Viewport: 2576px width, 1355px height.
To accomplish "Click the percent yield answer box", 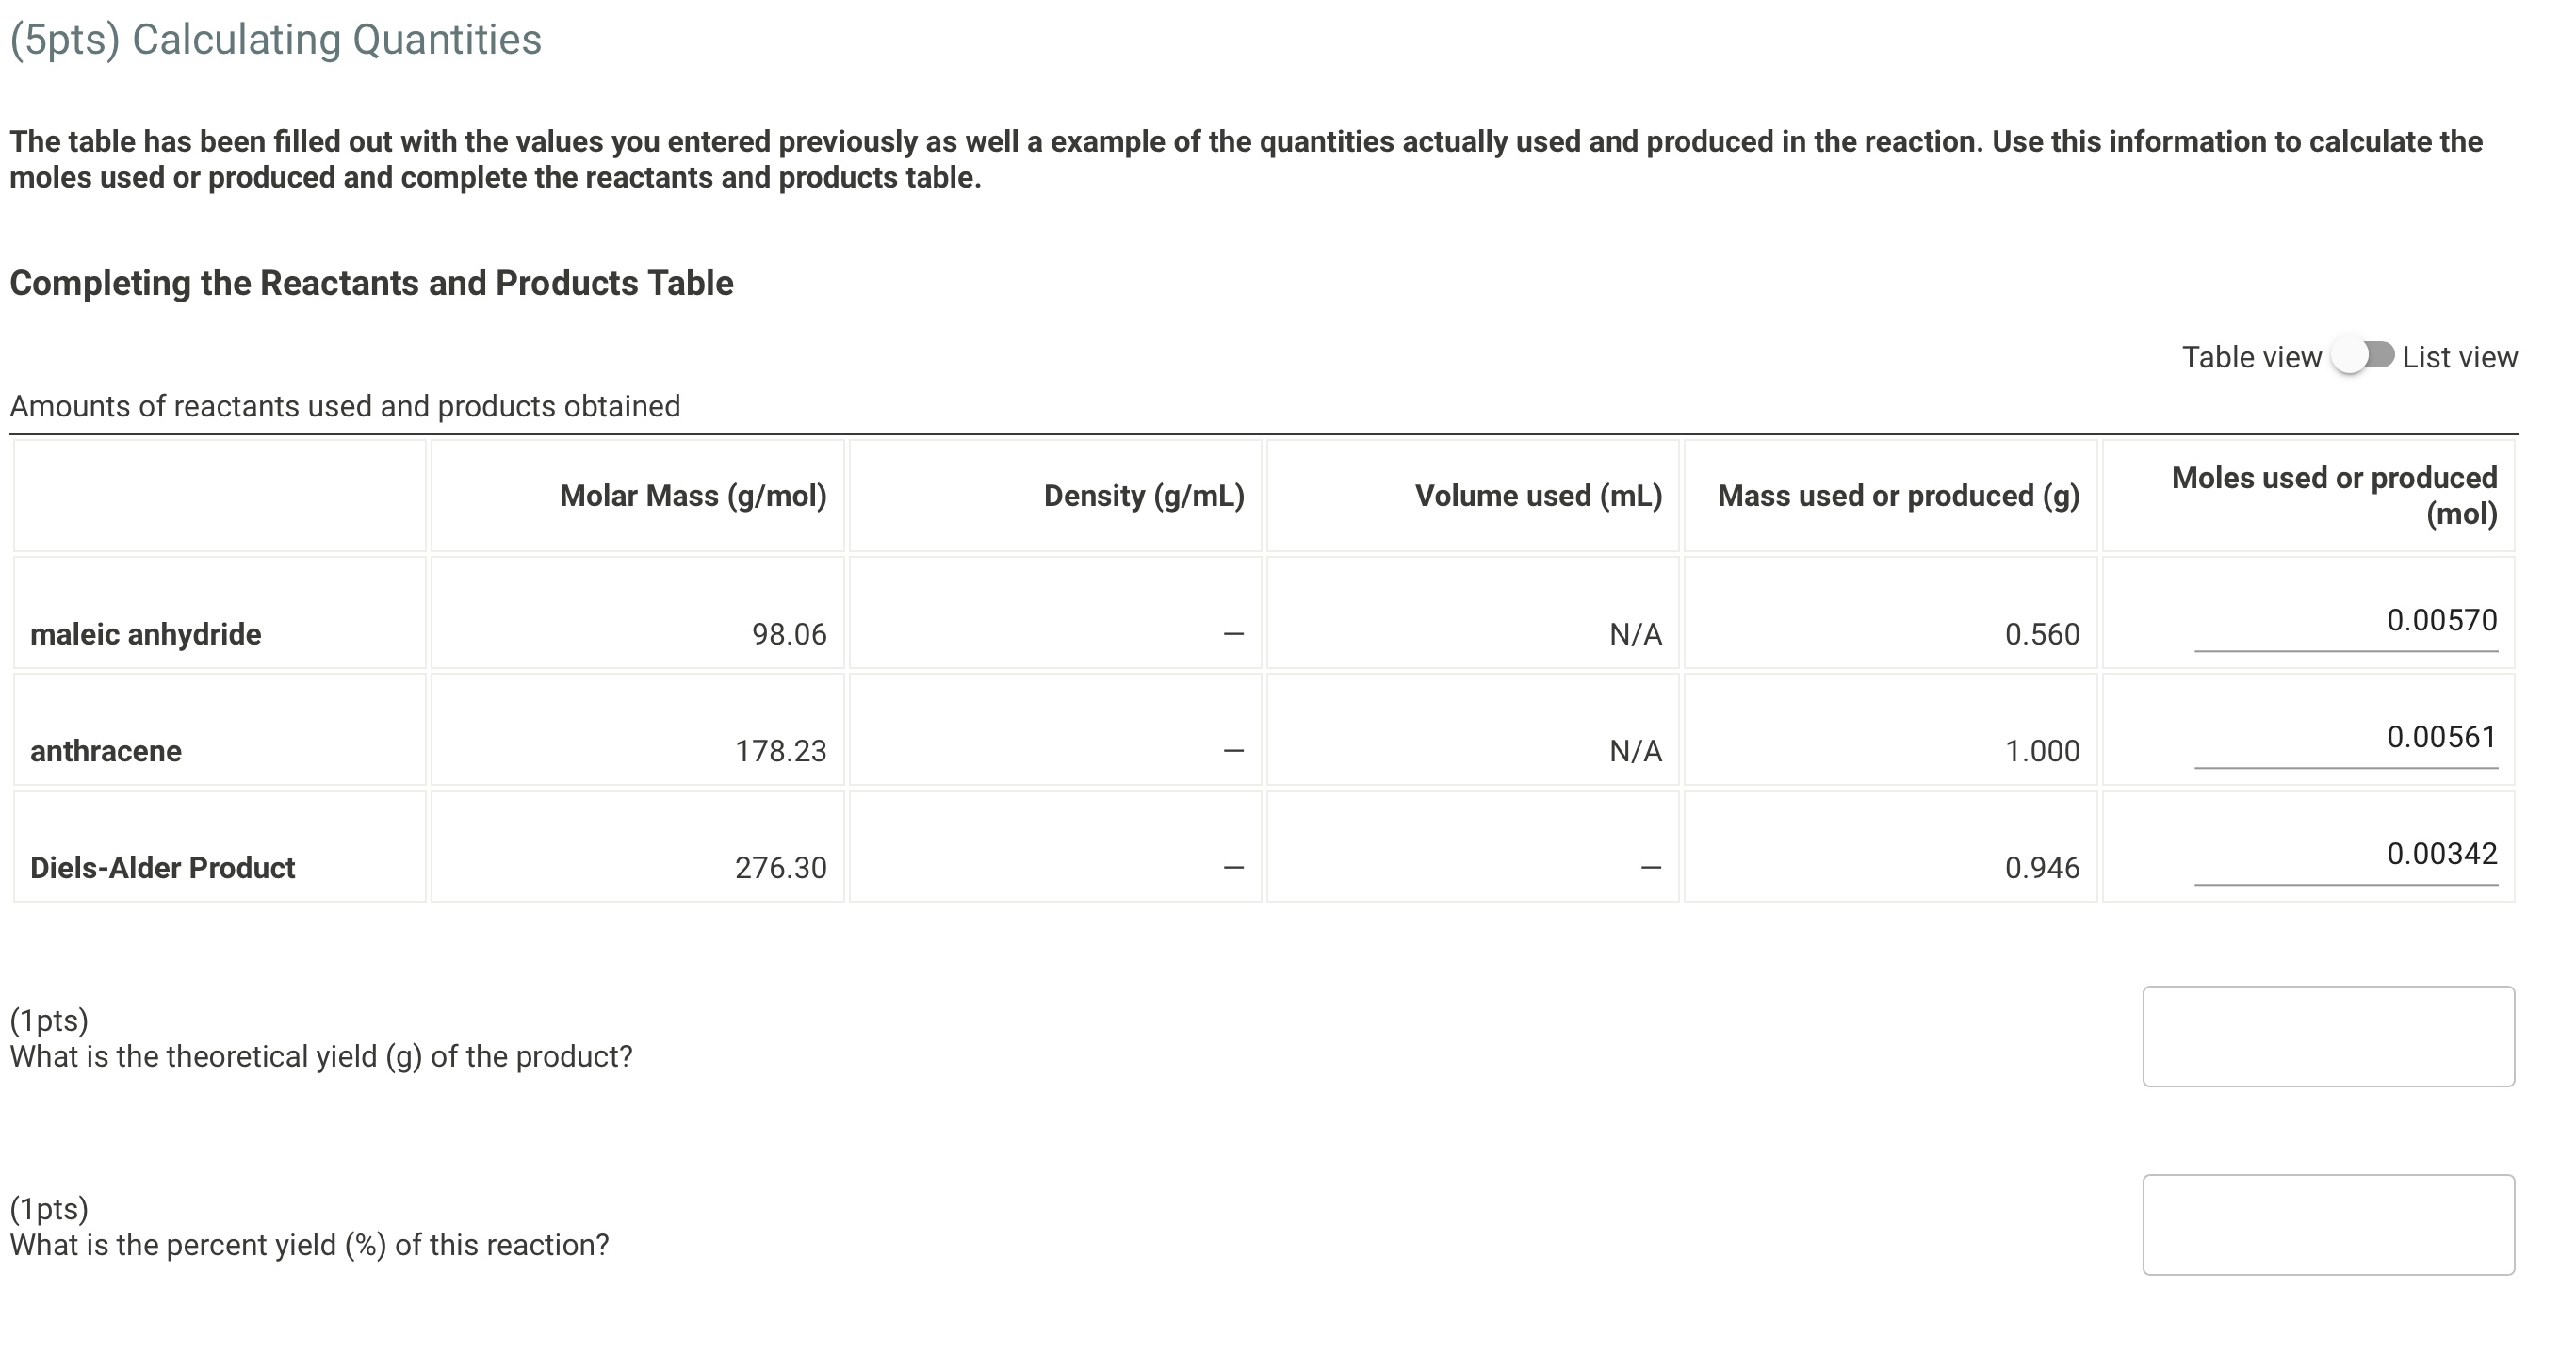I will 2331,1224.
